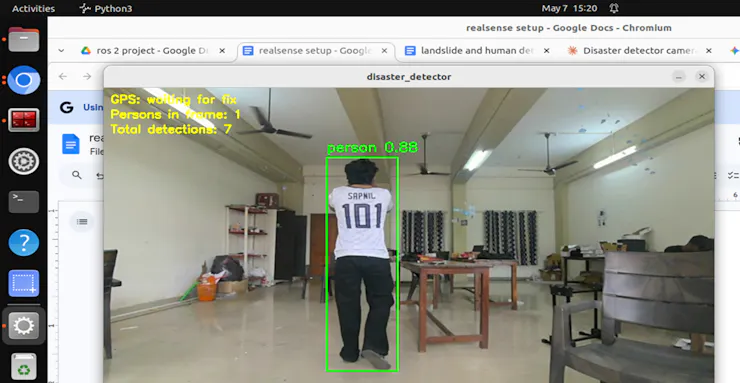Open the Trash in the dock
The width and height of the screenshot is (740, 383).
click(x=24, y=366)
